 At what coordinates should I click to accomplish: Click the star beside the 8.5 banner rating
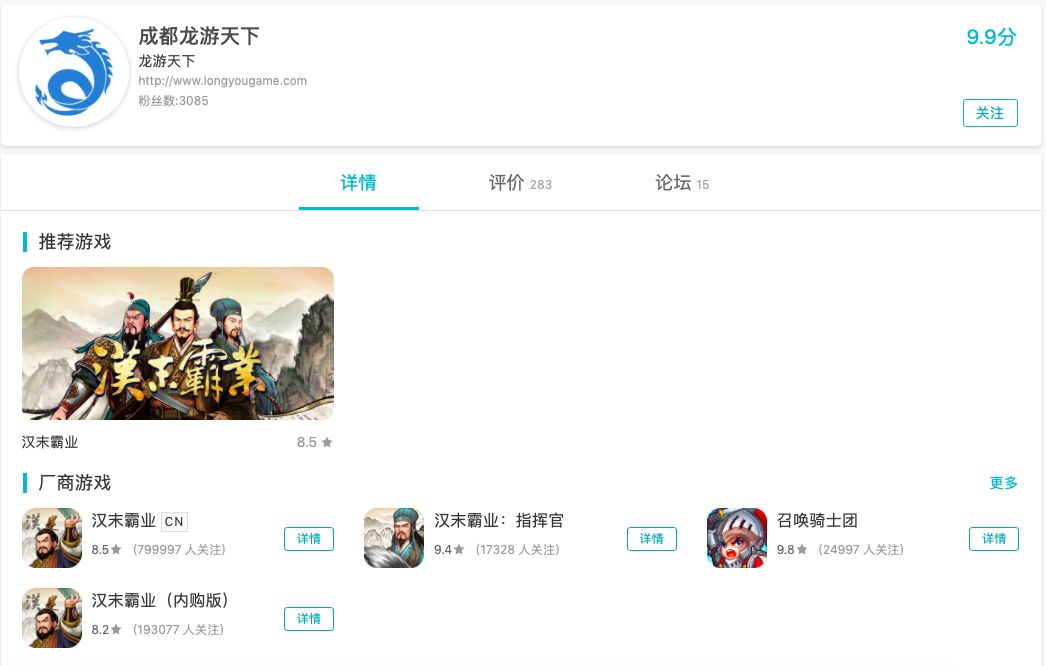327,442
